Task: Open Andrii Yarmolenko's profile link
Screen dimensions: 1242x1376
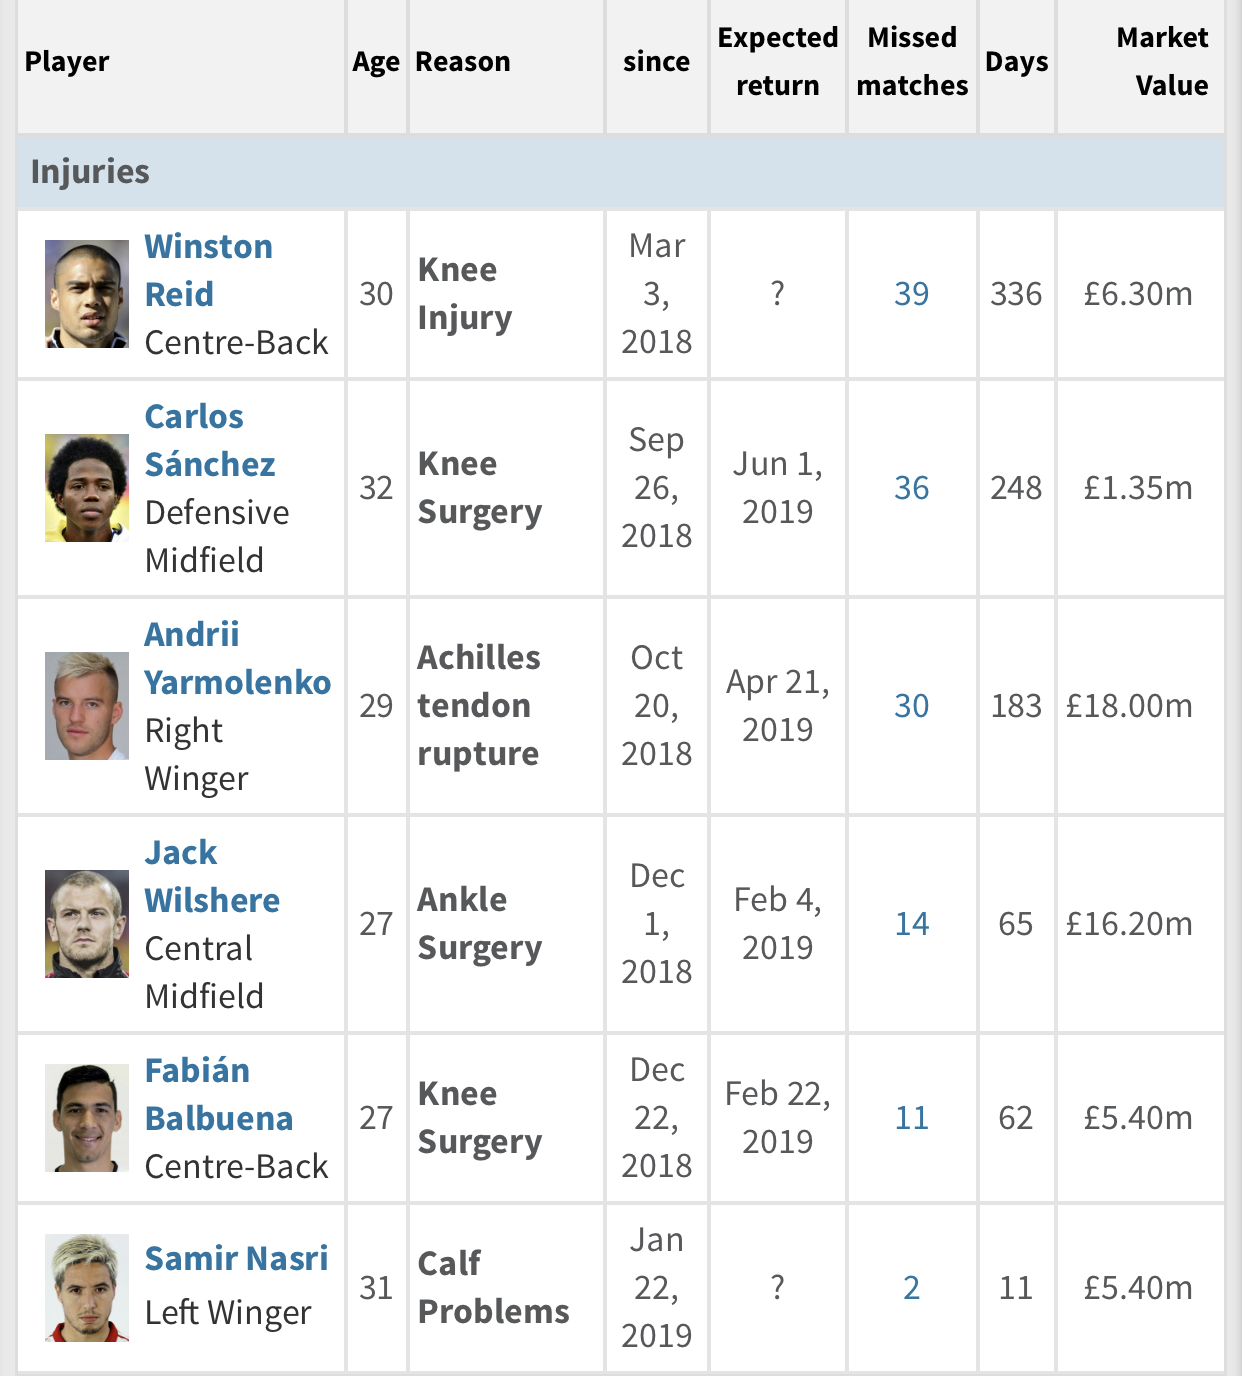Action: (237, 658)
